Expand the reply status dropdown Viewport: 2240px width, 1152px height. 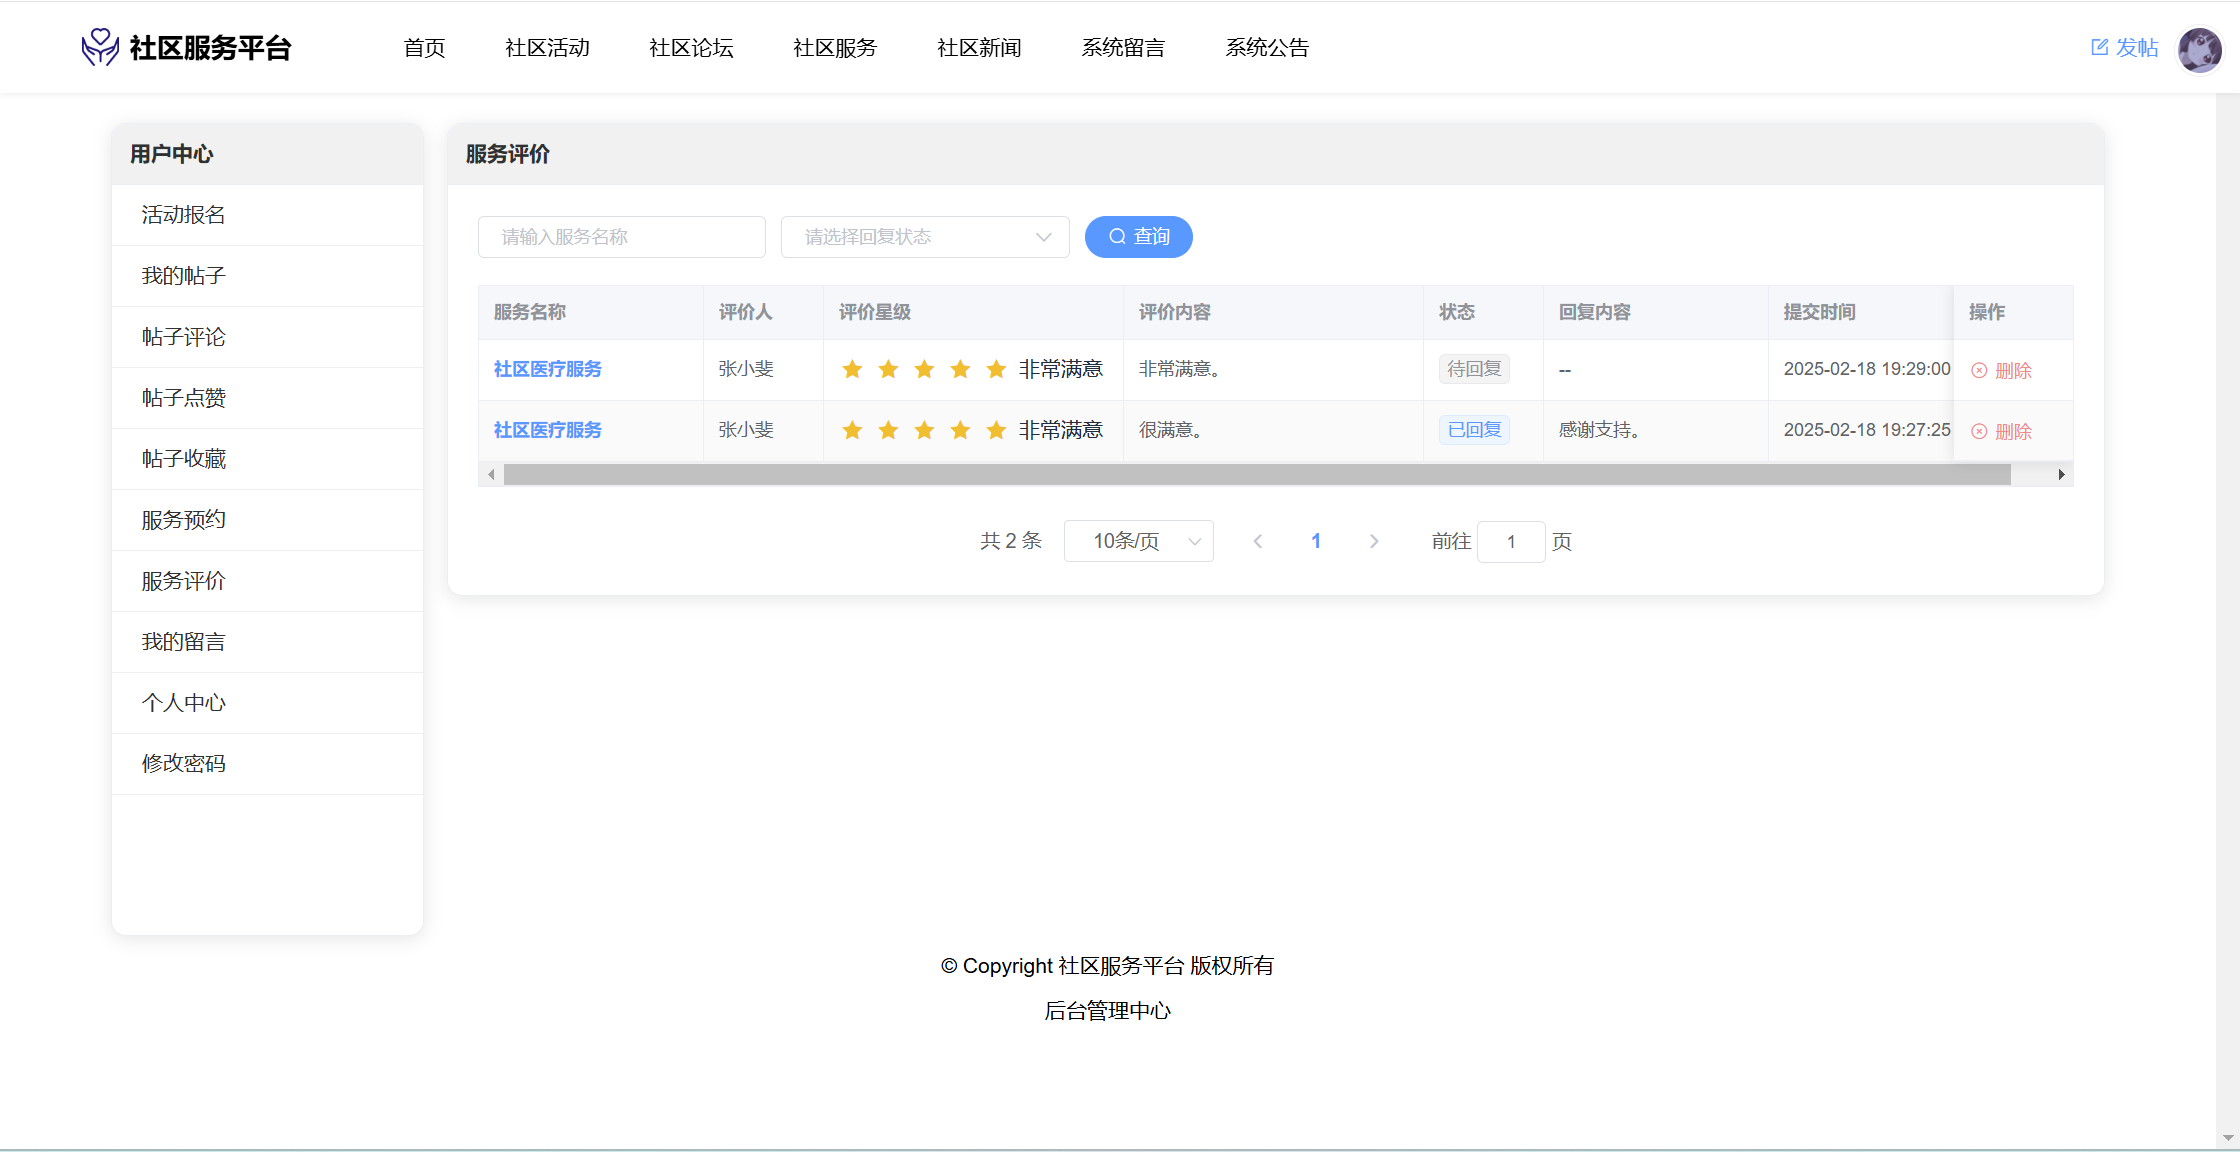(x=925, y=237)
